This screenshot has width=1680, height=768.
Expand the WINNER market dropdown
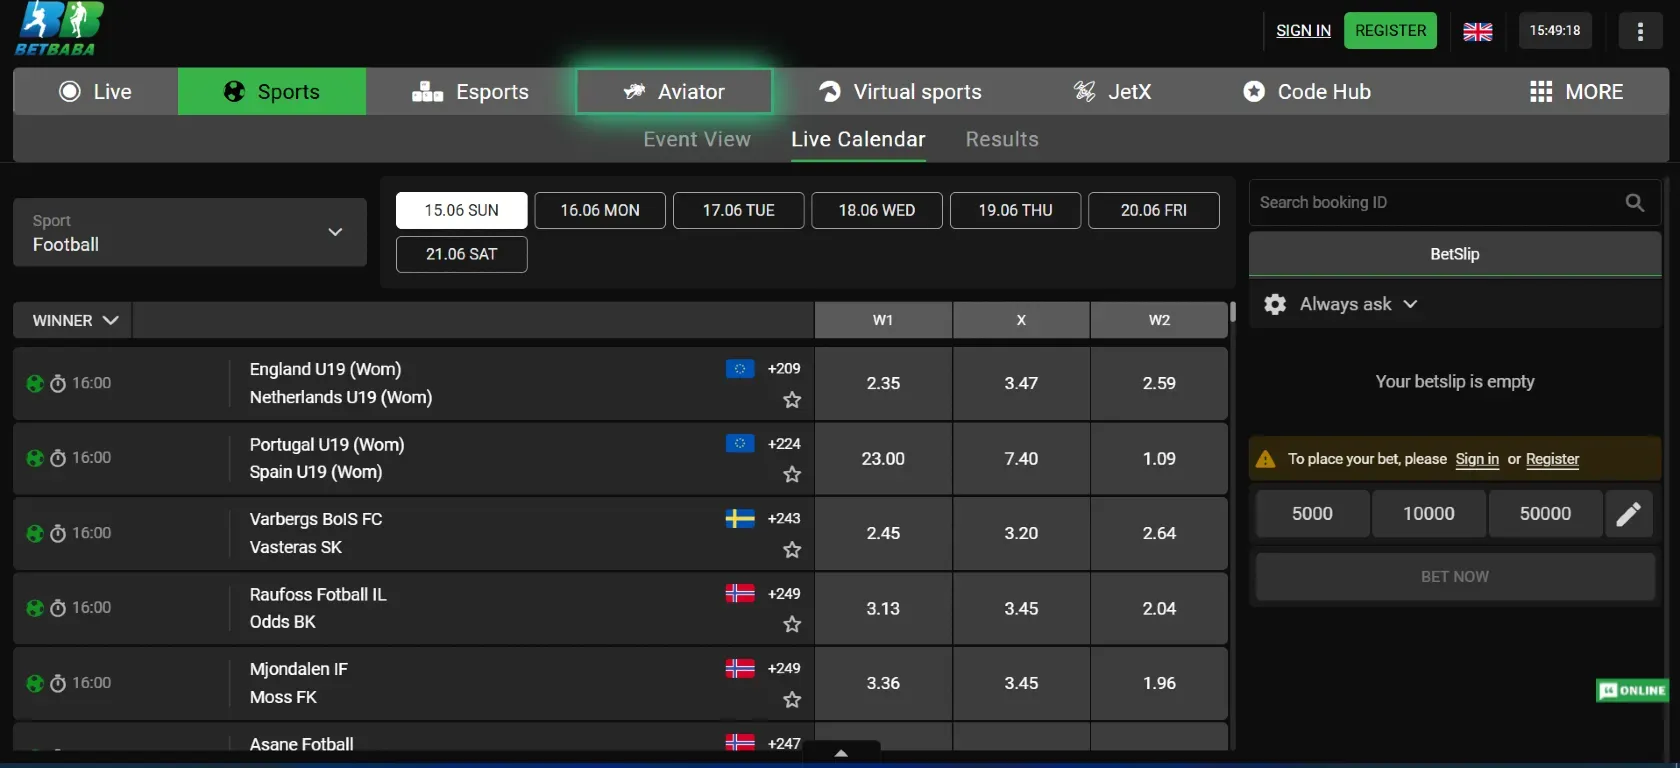[74, 320]
